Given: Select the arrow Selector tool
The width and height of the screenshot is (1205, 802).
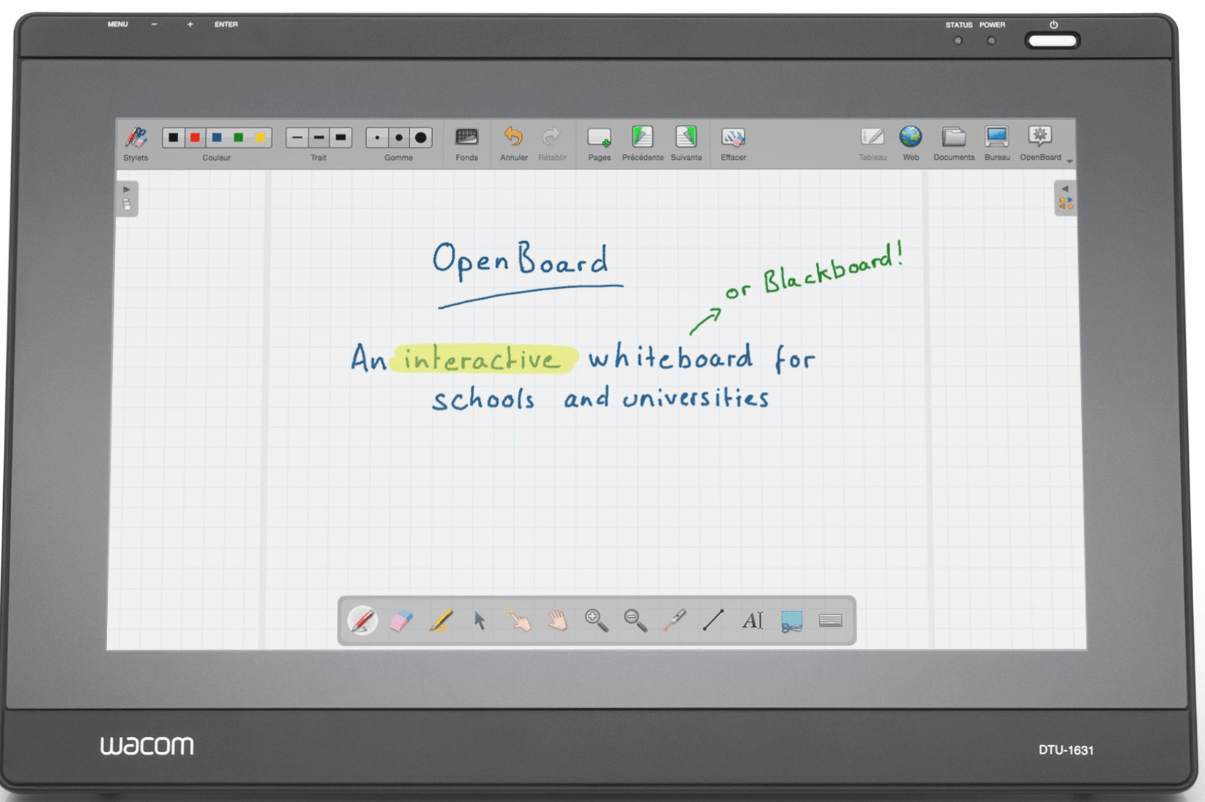Looking at the screenshot, I should point(480,621).
